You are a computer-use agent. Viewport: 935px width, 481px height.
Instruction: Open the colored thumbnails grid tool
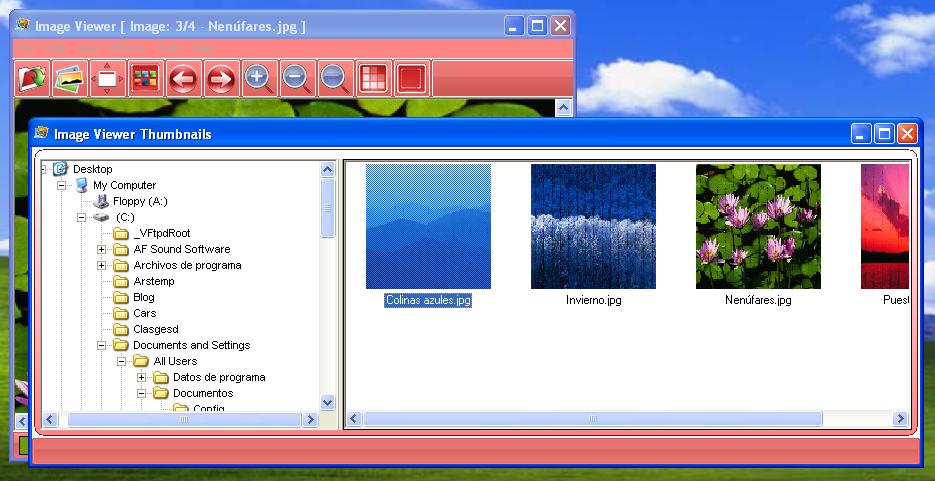click(145, 78)
